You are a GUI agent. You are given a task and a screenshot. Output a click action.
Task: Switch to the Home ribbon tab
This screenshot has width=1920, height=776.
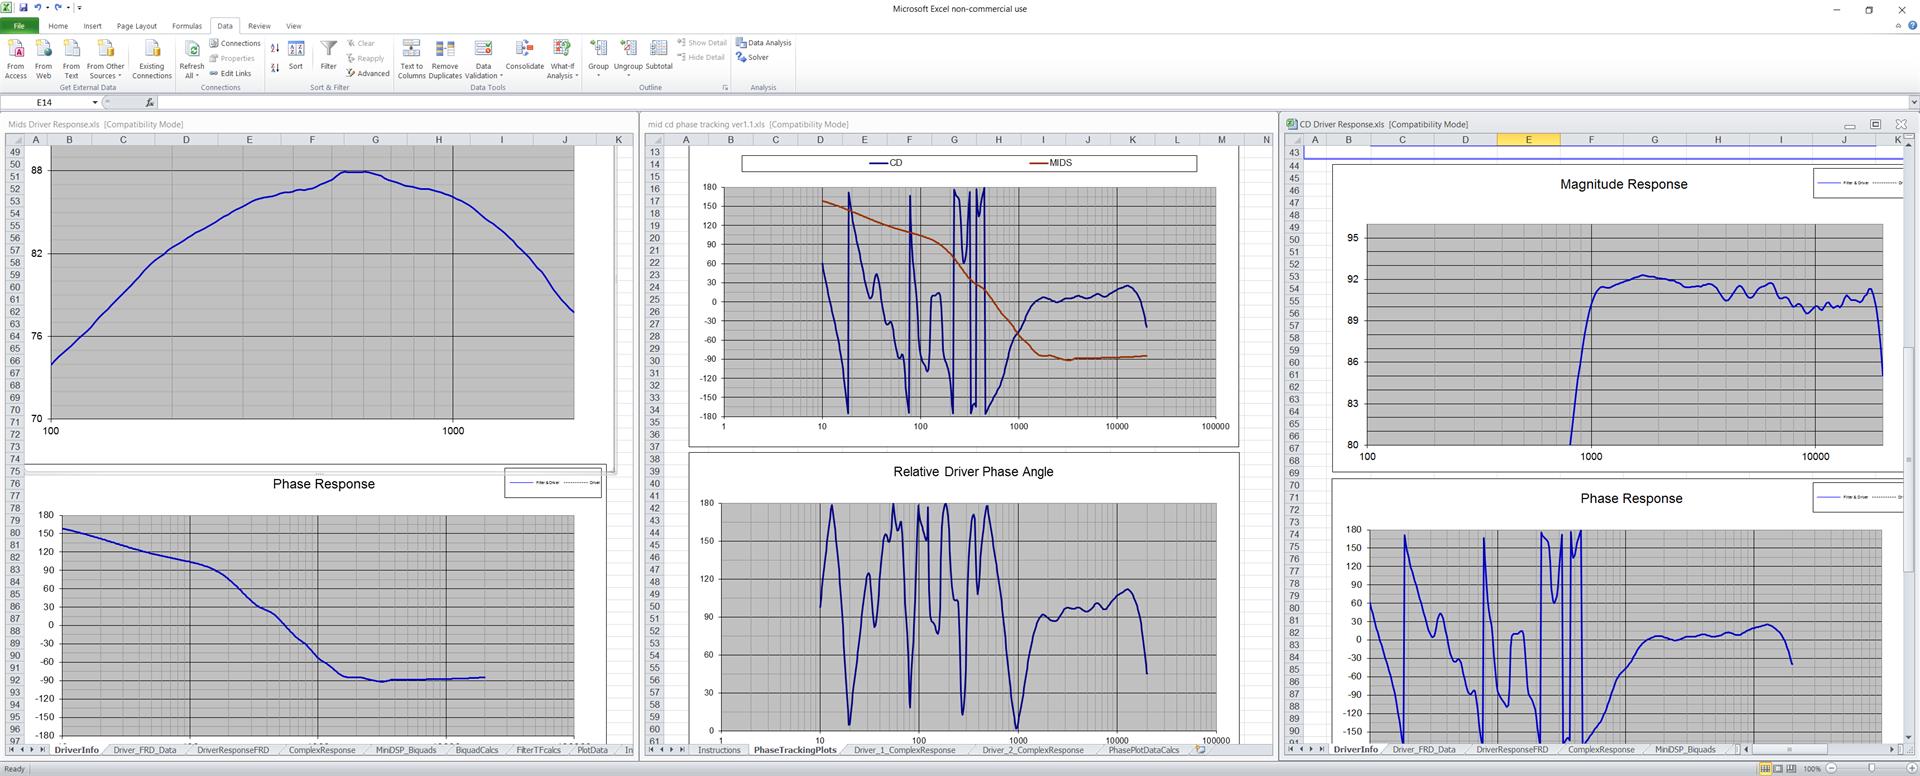point(58,26)
